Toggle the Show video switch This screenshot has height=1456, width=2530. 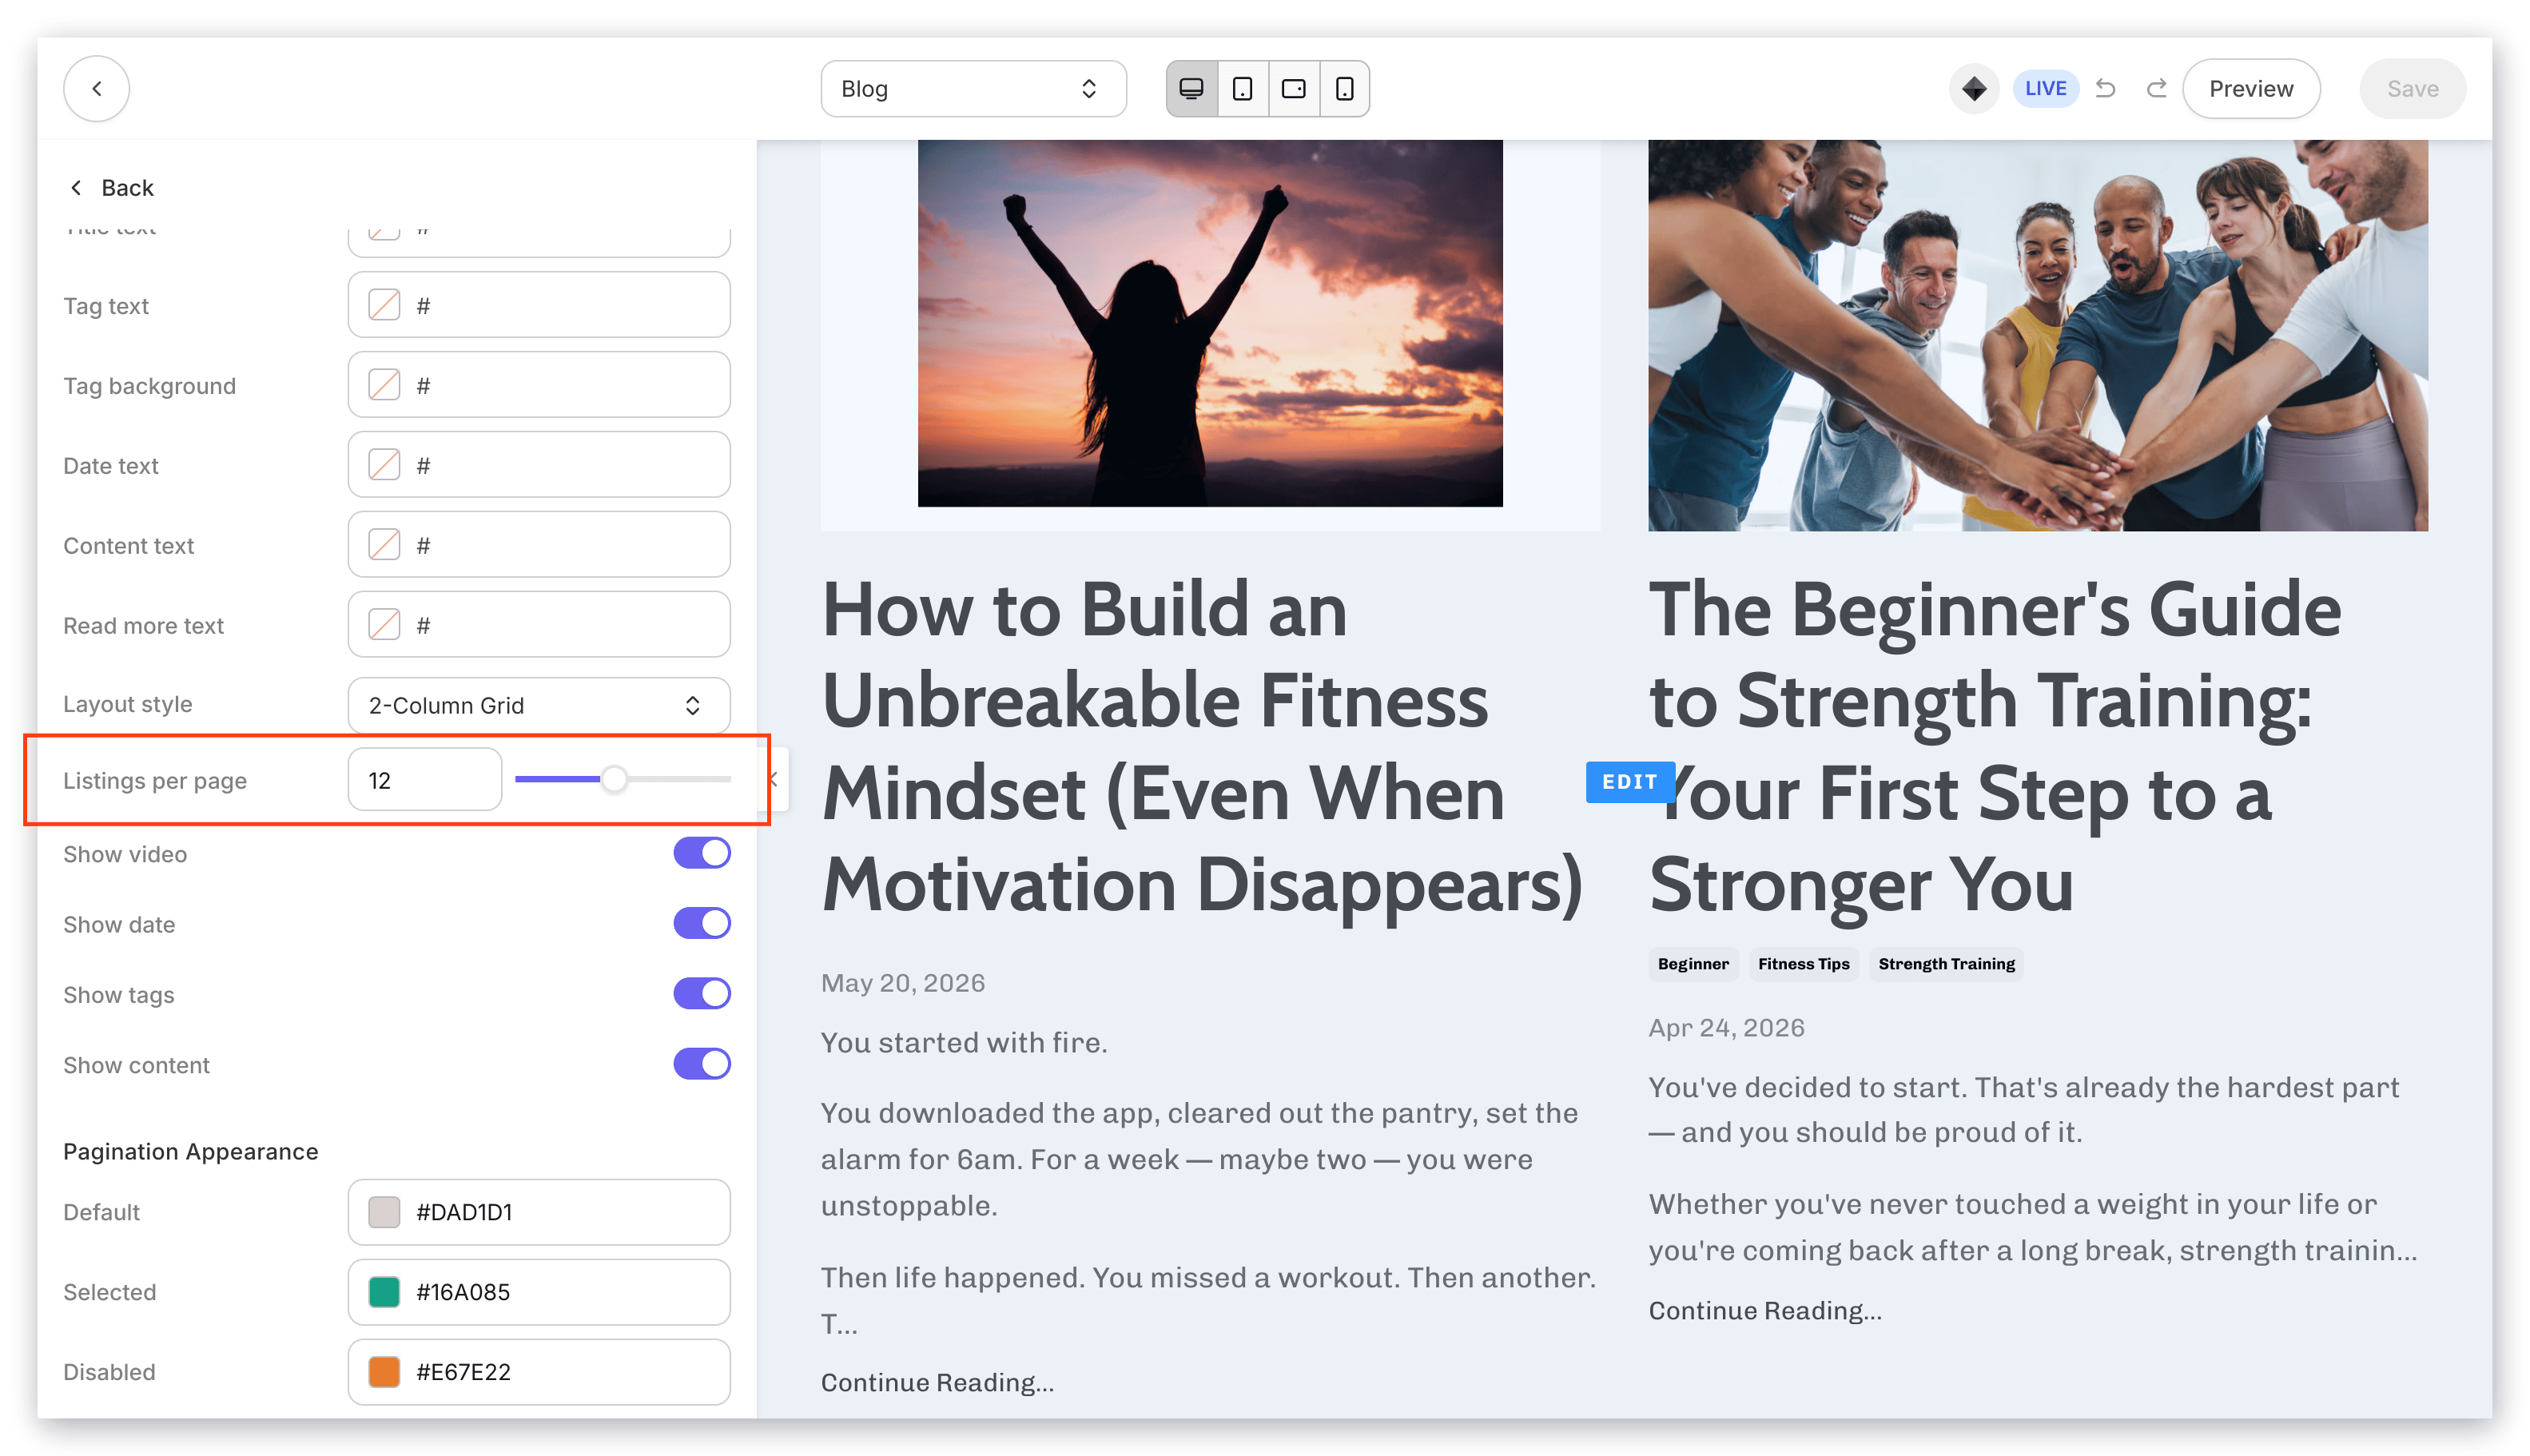click(x=701, y=853)
